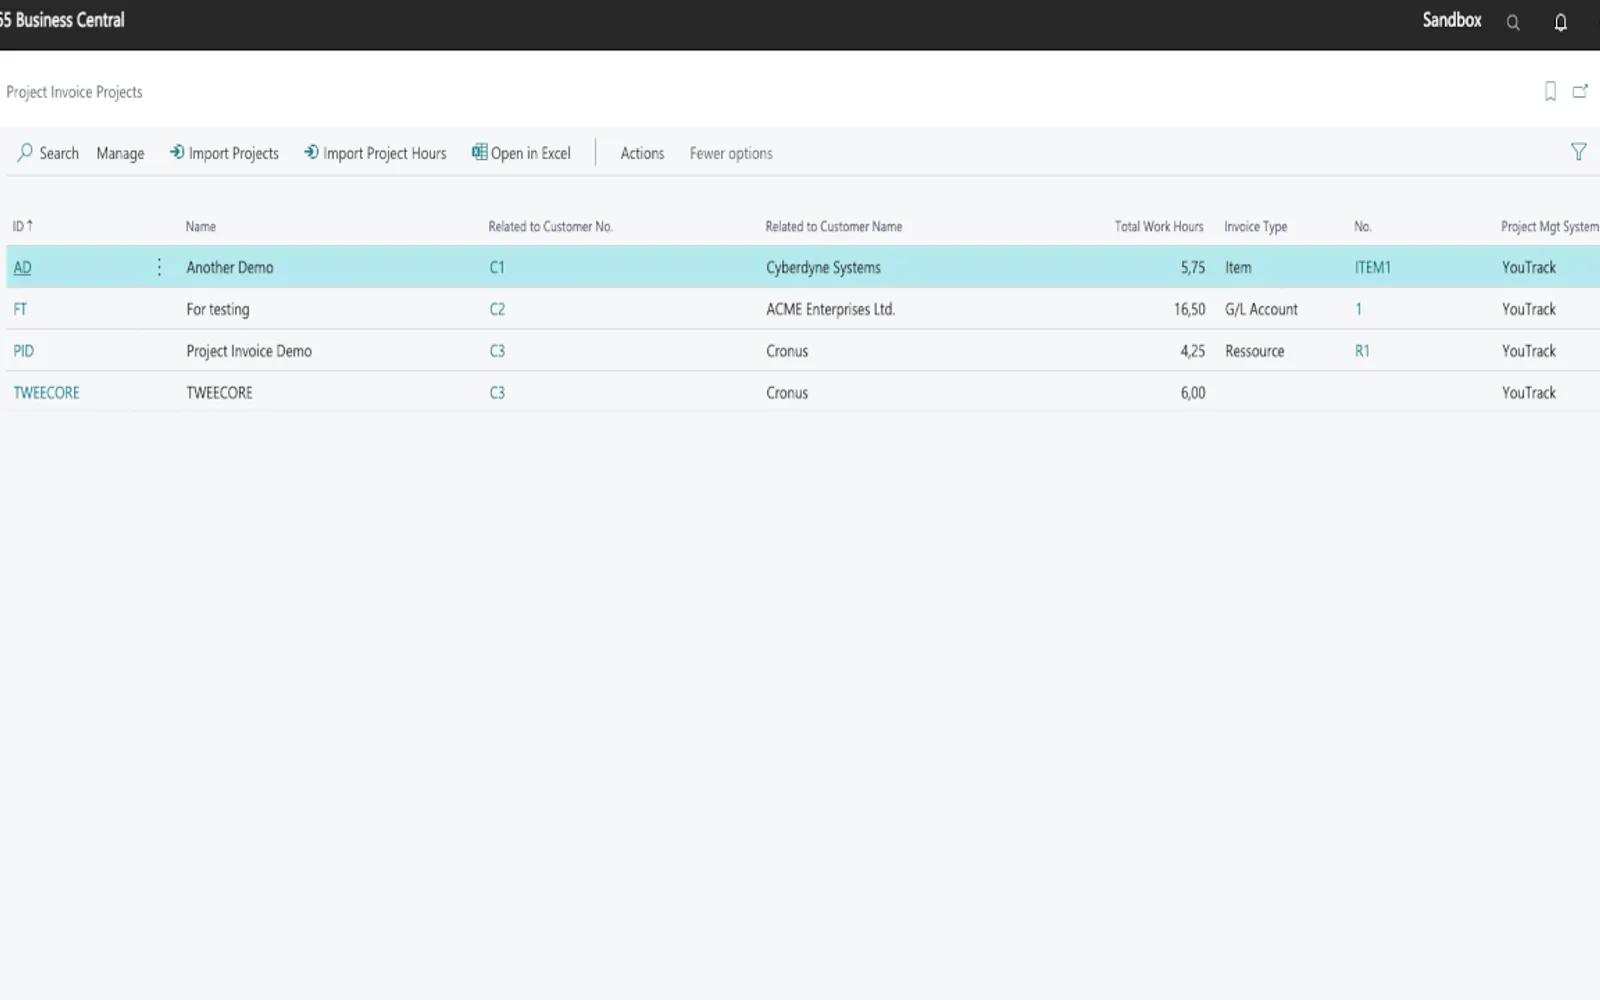
Task: Show row options for AD project
Action: [x=159, y=267]
